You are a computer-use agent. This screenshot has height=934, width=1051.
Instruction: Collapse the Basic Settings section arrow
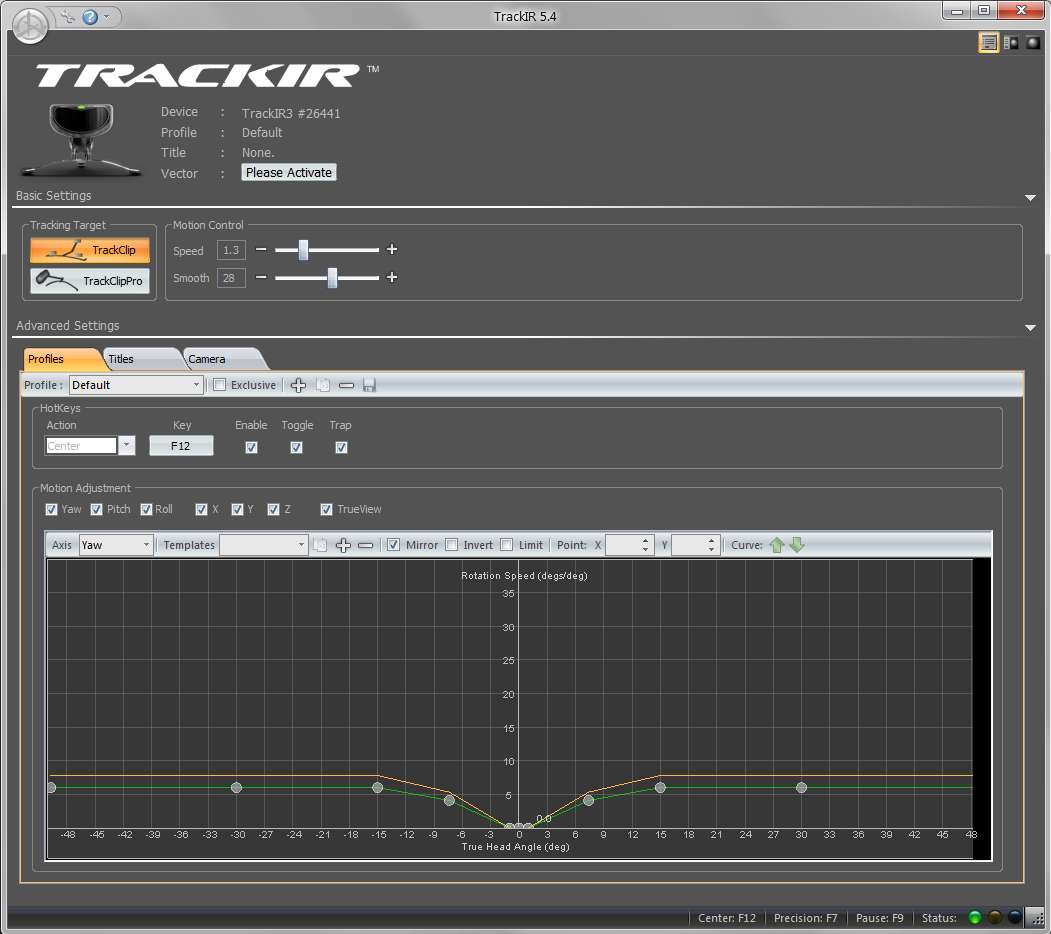[x=1030, y=198]
